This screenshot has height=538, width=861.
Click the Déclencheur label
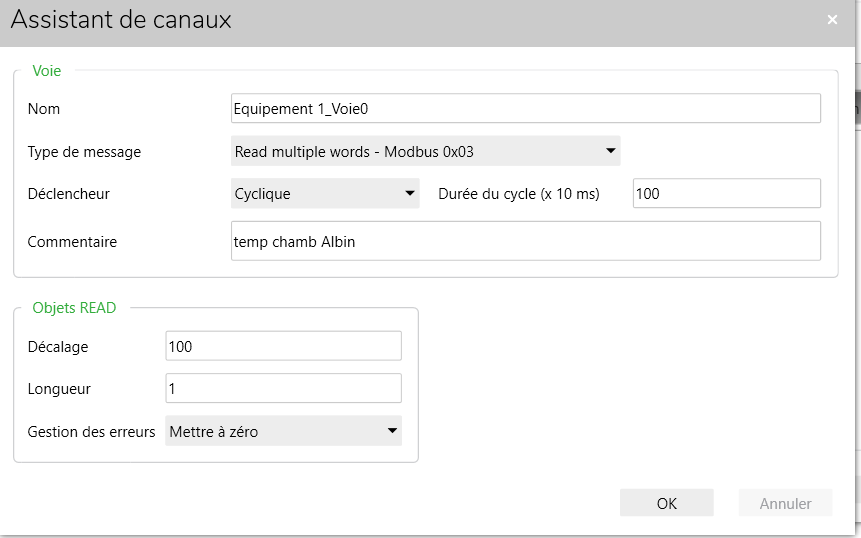(68, 194)
